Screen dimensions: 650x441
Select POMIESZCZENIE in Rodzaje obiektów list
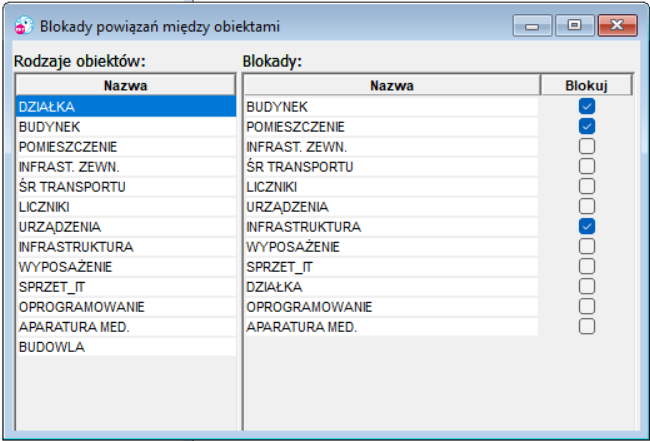point(126,147)
